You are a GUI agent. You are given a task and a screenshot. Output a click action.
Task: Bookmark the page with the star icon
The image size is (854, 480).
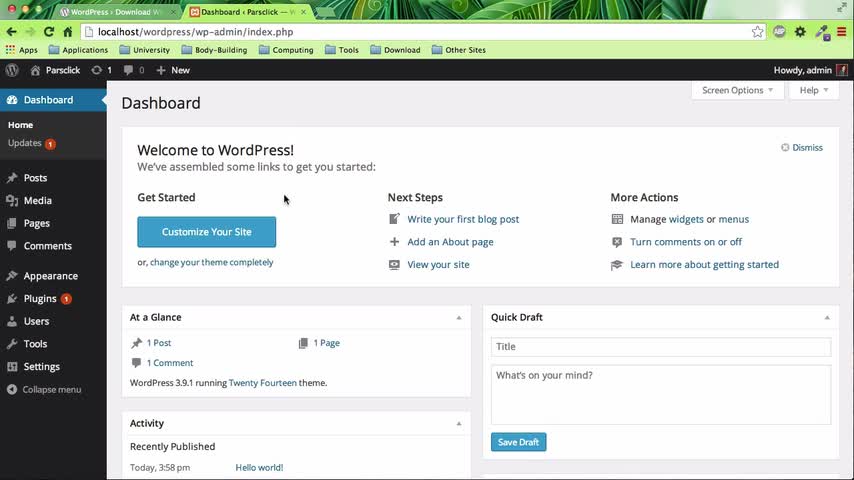(757, 32)
